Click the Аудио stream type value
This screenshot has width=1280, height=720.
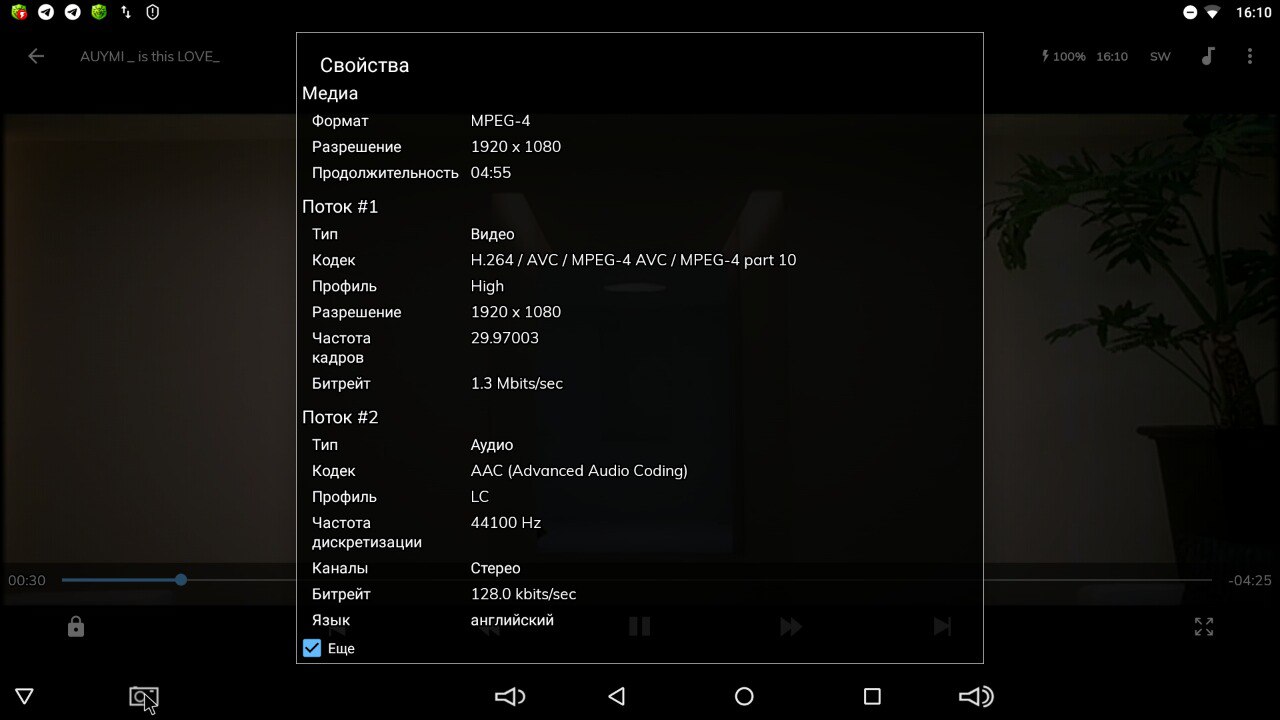(x=492, y=445)
